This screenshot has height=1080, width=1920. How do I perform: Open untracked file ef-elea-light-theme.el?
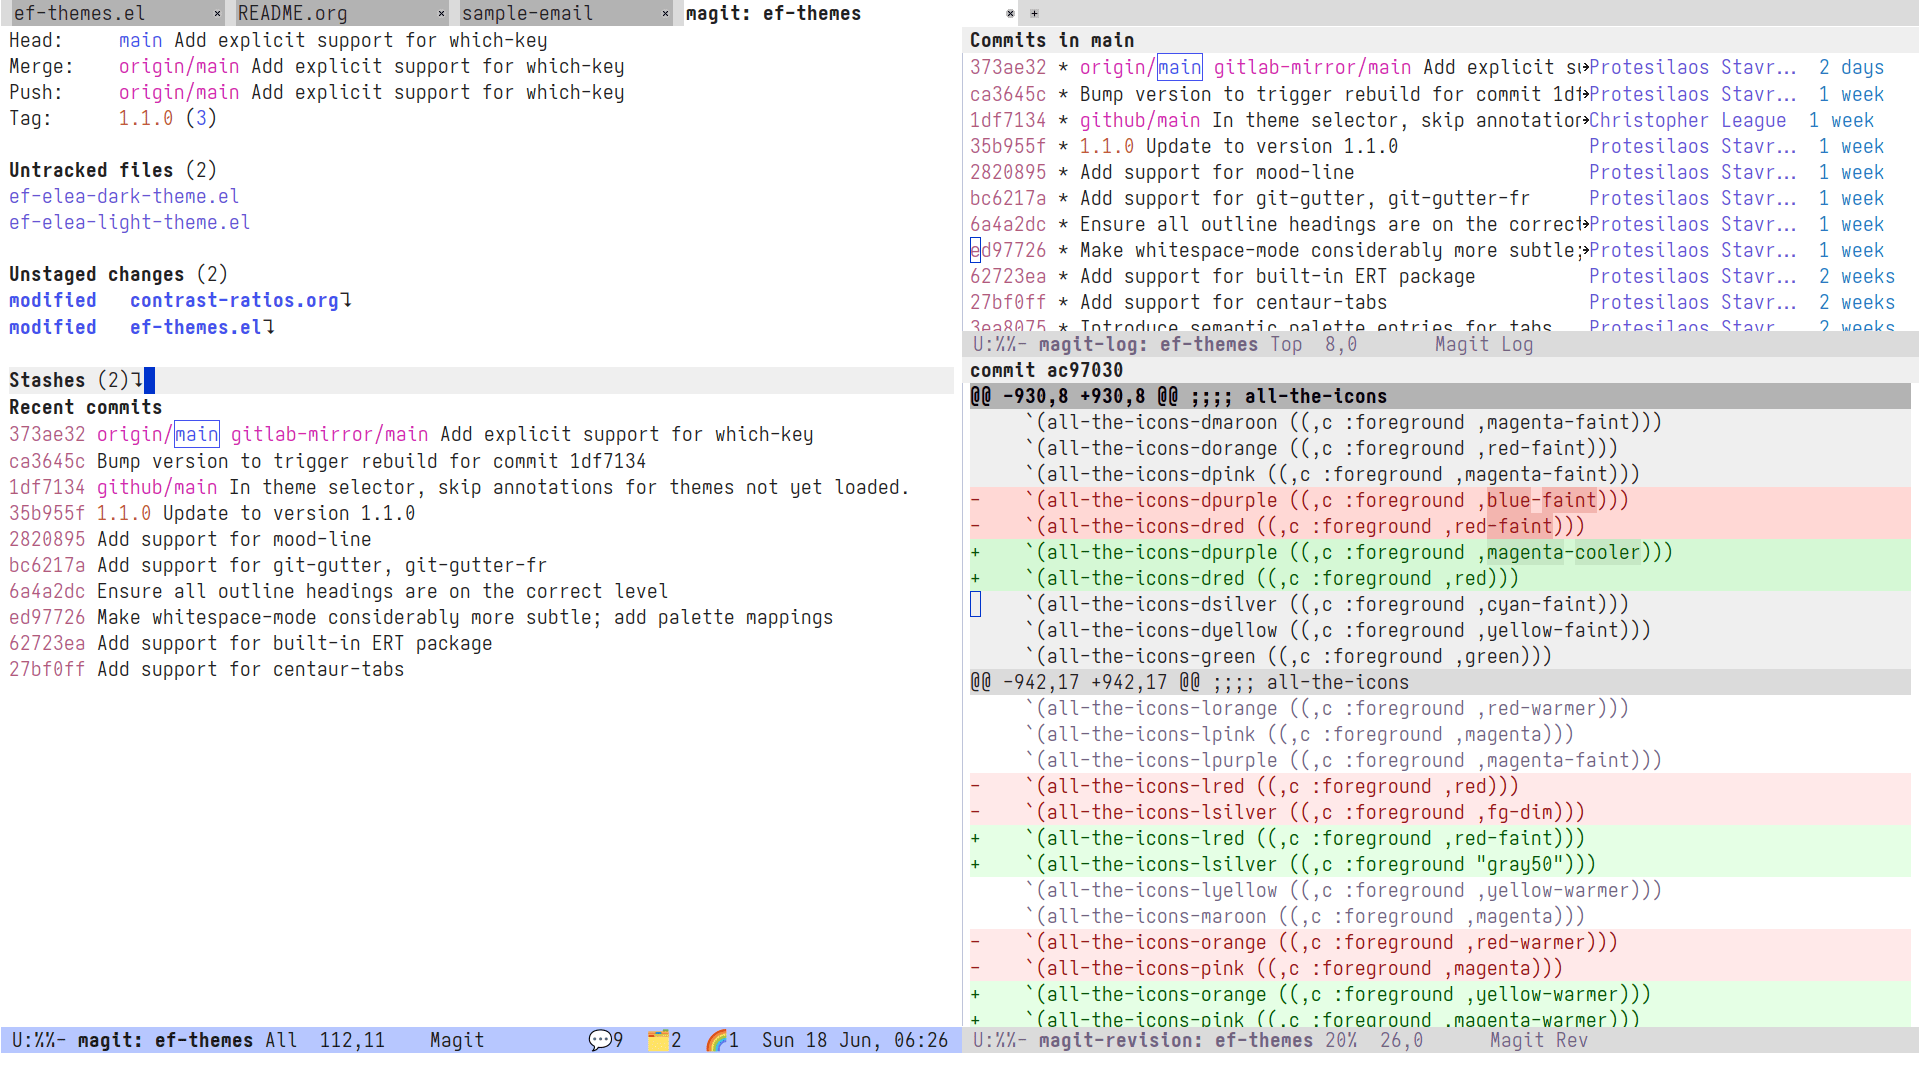[x=130, y=222]
